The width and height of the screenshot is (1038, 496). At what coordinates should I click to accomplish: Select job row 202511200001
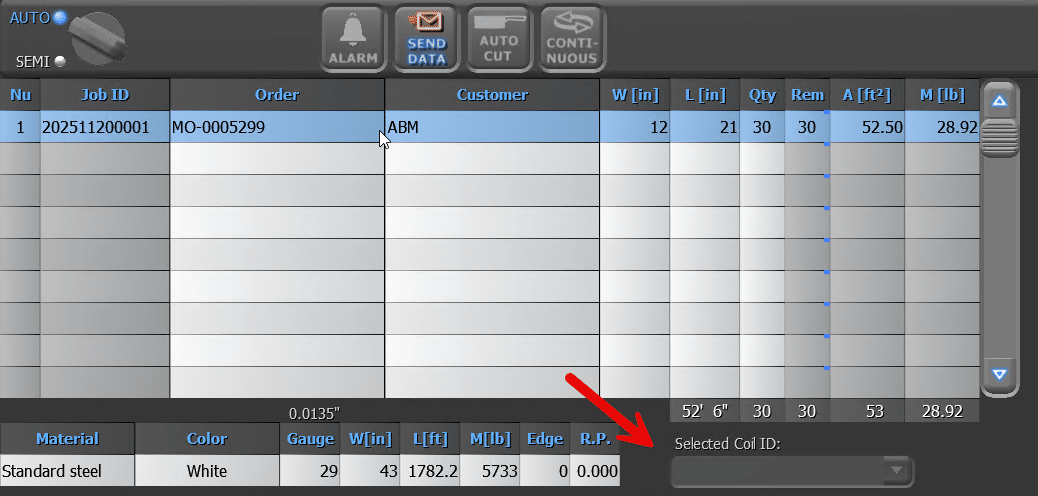[105, 127]
